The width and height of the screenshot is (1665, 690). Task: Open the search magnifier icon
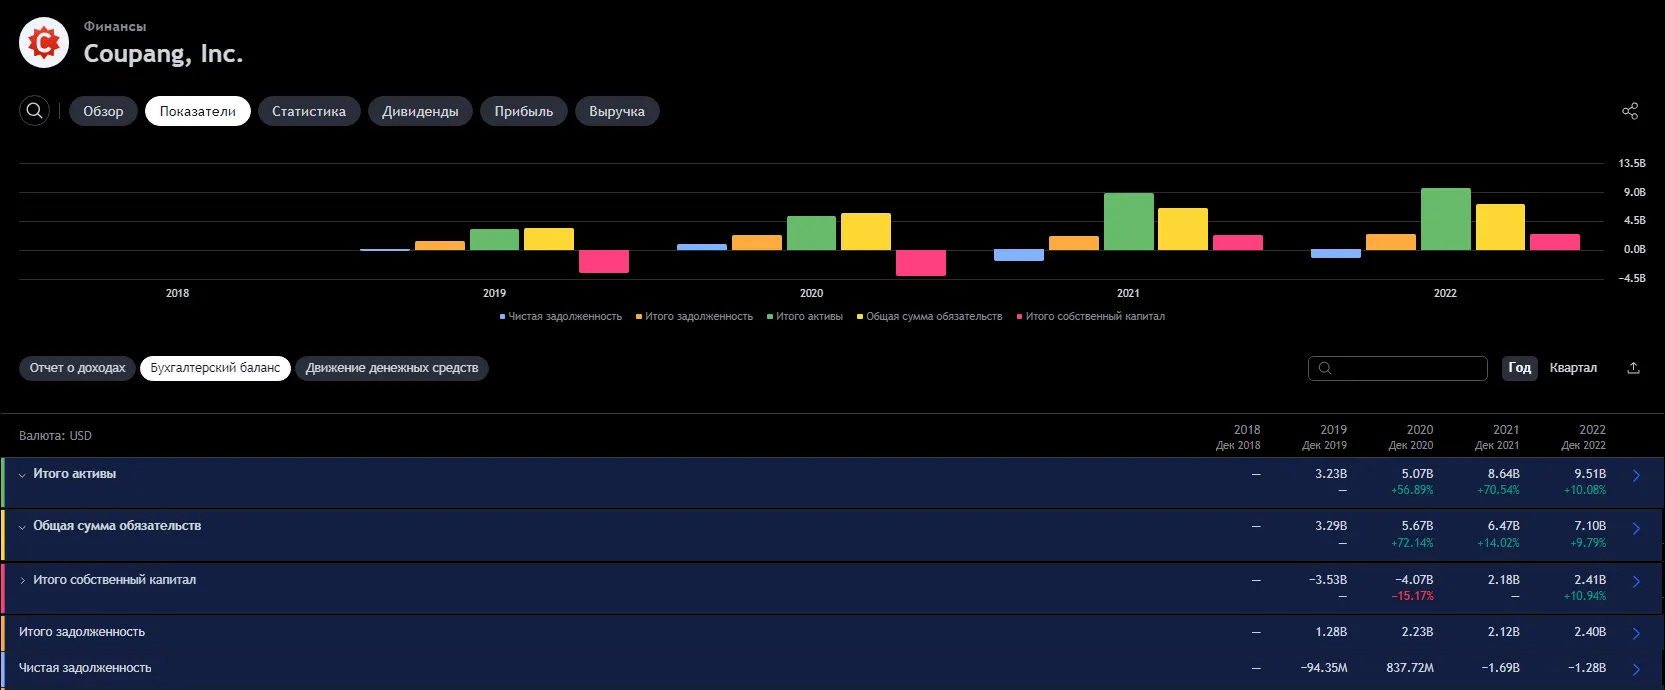[x=35, y=111]
